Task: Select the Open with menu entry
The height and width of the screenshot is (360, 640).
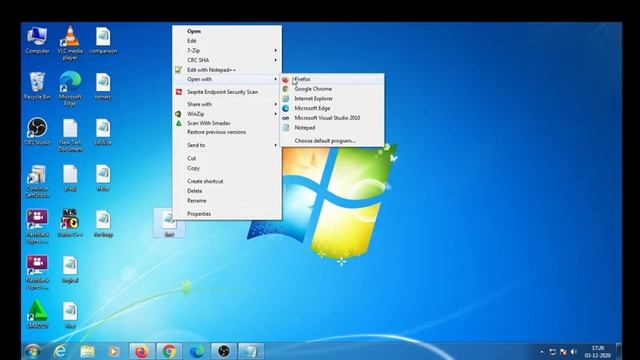Action: point(227,79)
